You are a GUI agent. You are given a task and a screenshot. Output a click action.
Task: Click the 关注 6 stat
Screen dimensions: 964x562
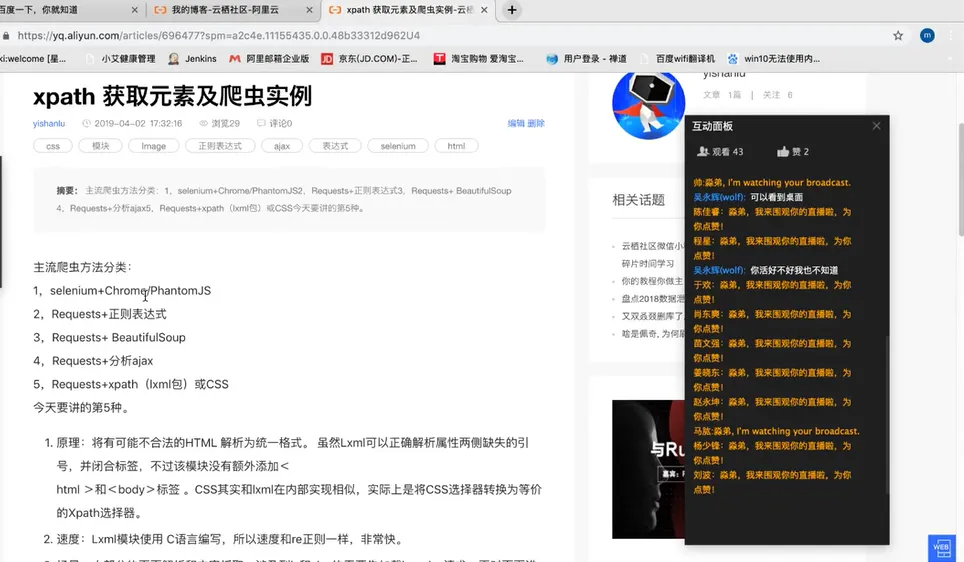[x=778, y=95]
